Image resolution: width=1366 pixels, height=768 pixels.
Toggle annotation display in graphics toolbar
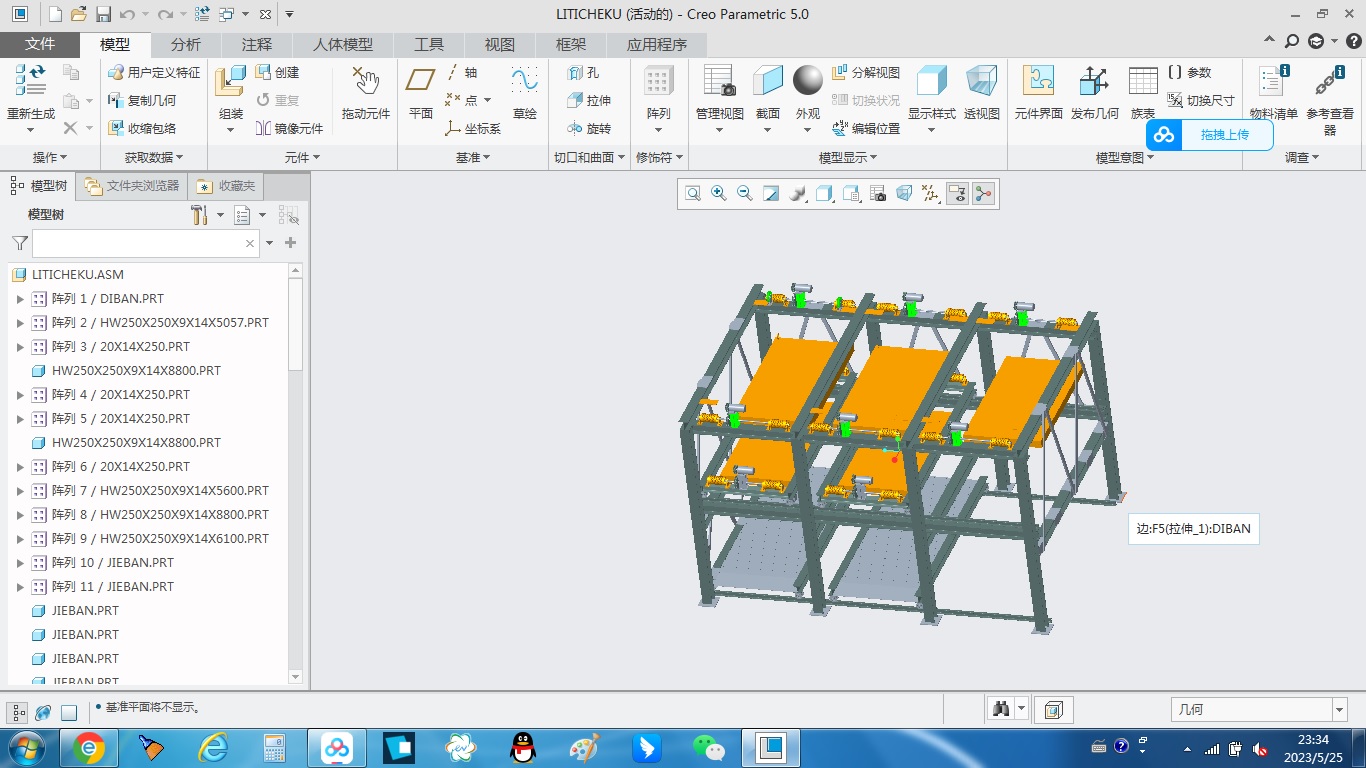[957, 194]
